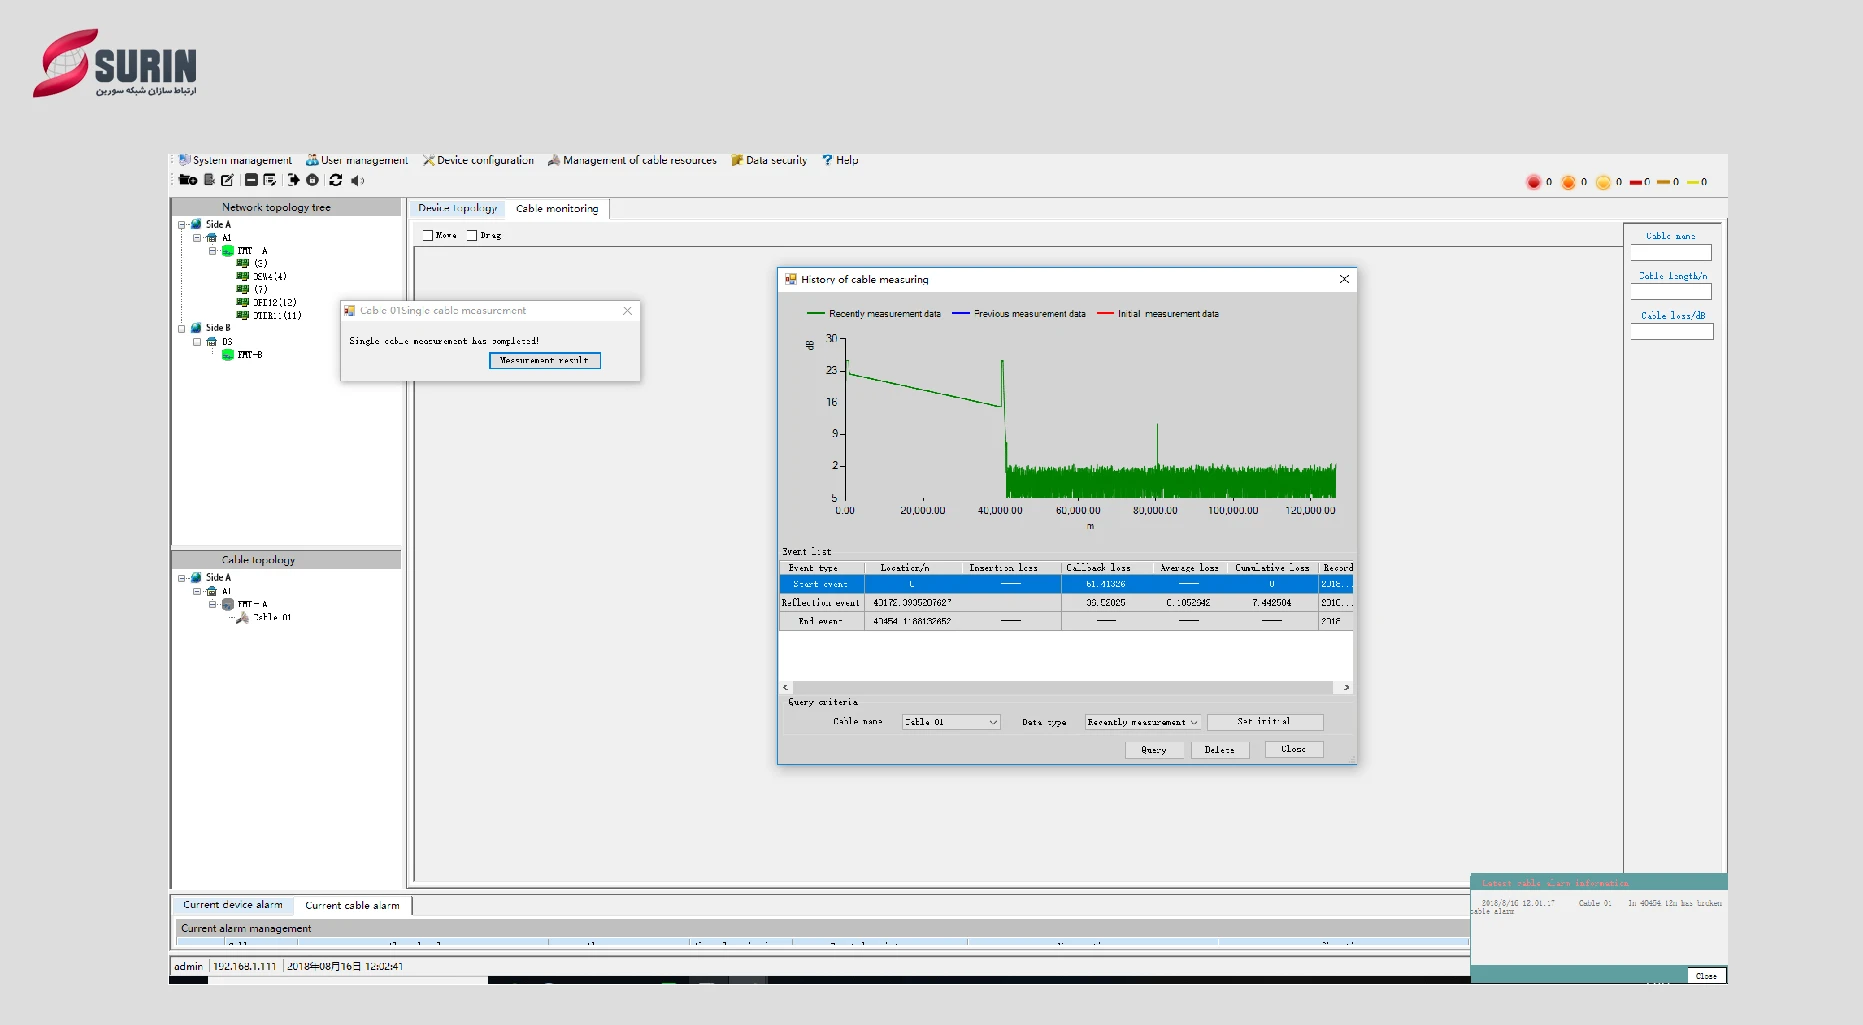Click the green device icon of FMT-B
1863x1025 pixels.
click(x=228, y=355)
